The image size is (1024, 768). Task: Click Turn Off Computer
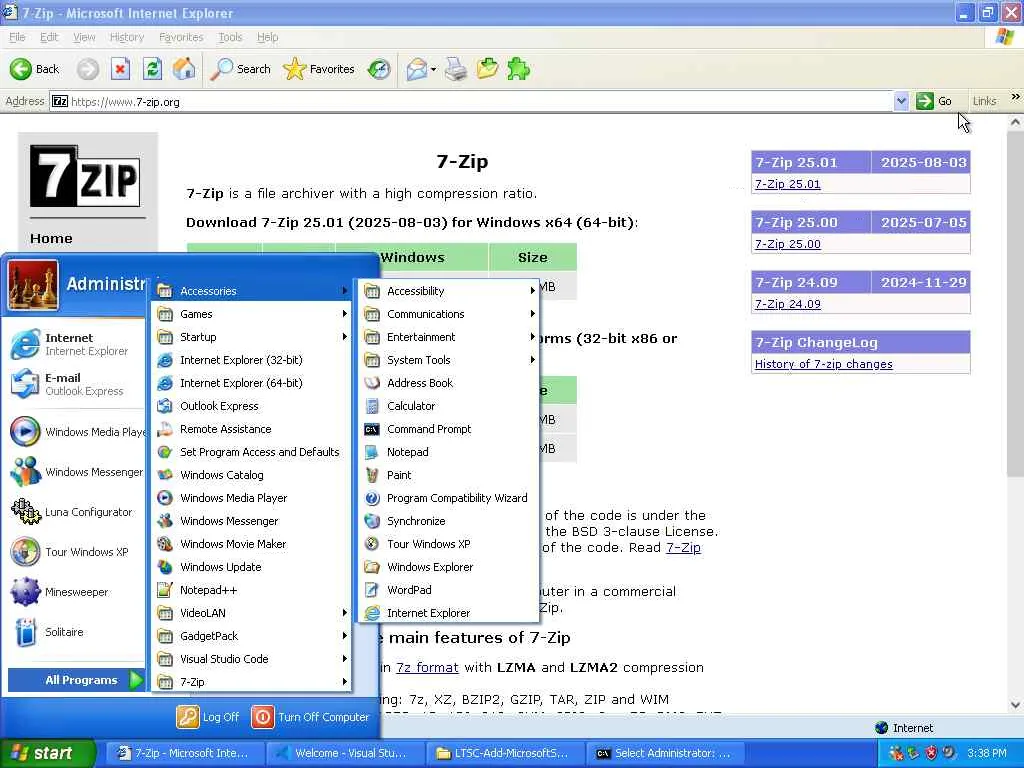311,716
